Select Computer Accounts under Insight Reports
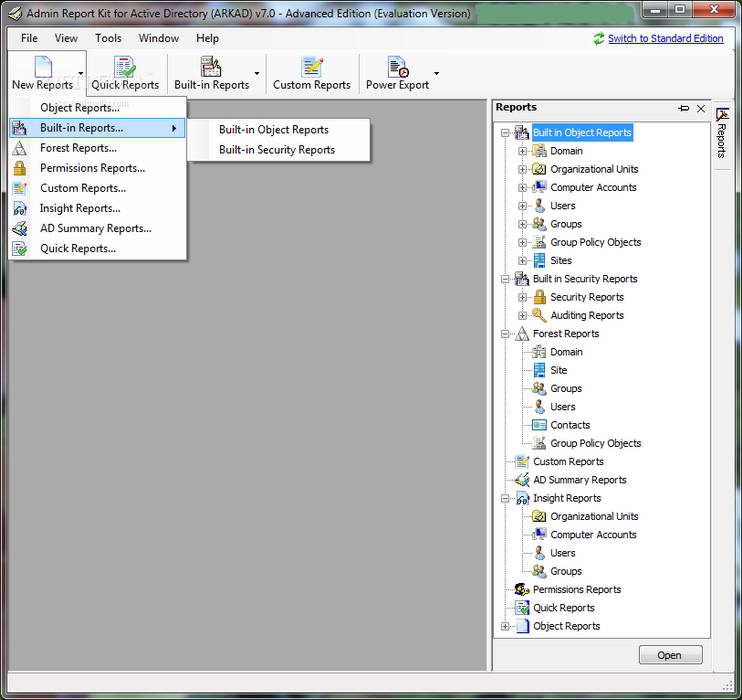742x700 pixels. (x=593, y=535)
